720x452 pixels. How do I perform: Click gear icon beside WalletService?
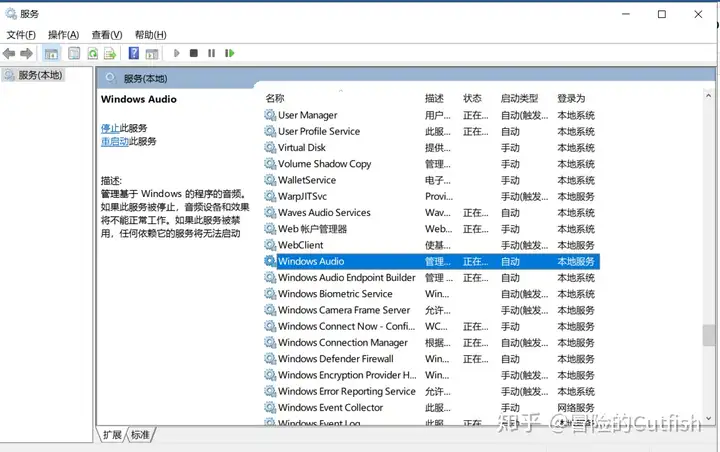pyautogui.click(x=270, y=180)
